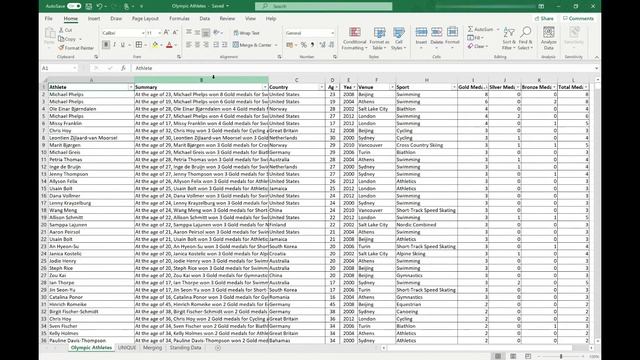640x360 pixels.
Task: Switch to the Standing Data sheet tab
Action: coord(185,348)
